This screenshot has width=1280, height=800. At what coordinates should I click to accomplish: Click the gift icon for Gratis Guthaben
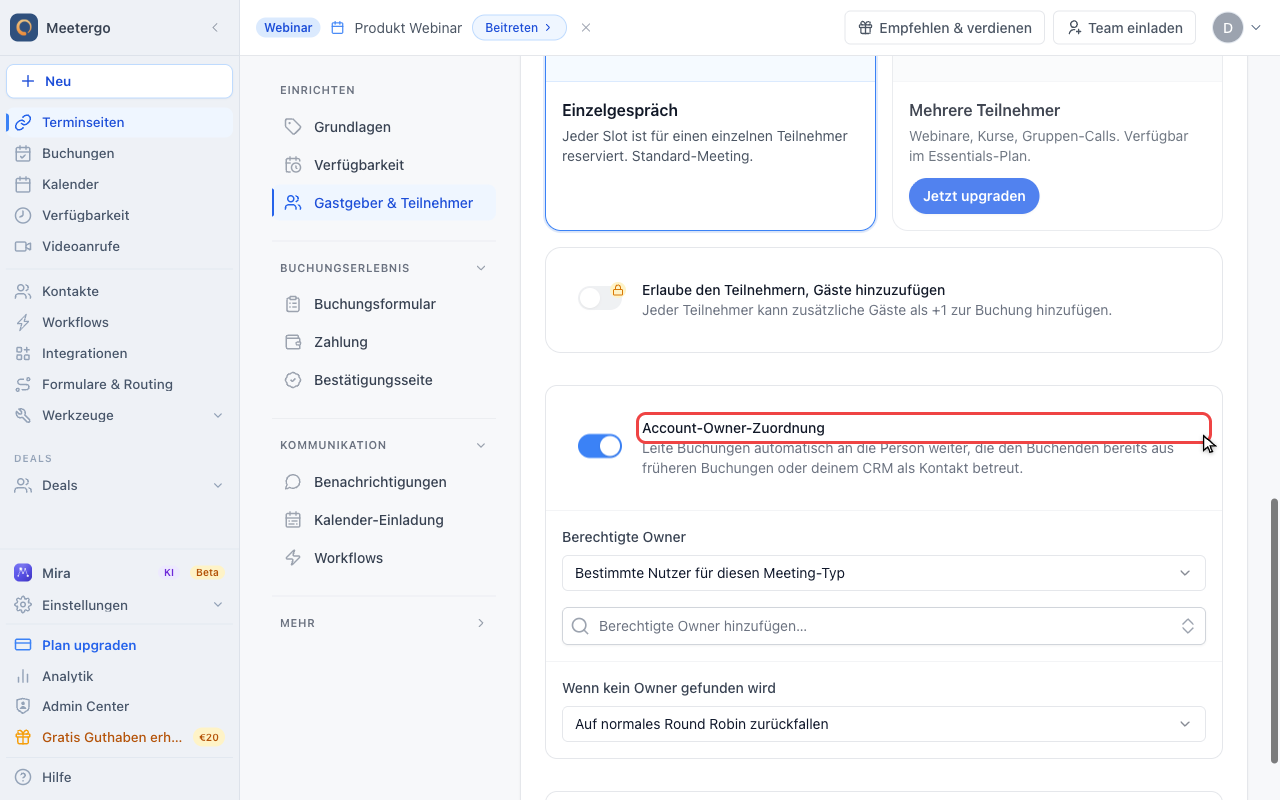pos(23,737)
